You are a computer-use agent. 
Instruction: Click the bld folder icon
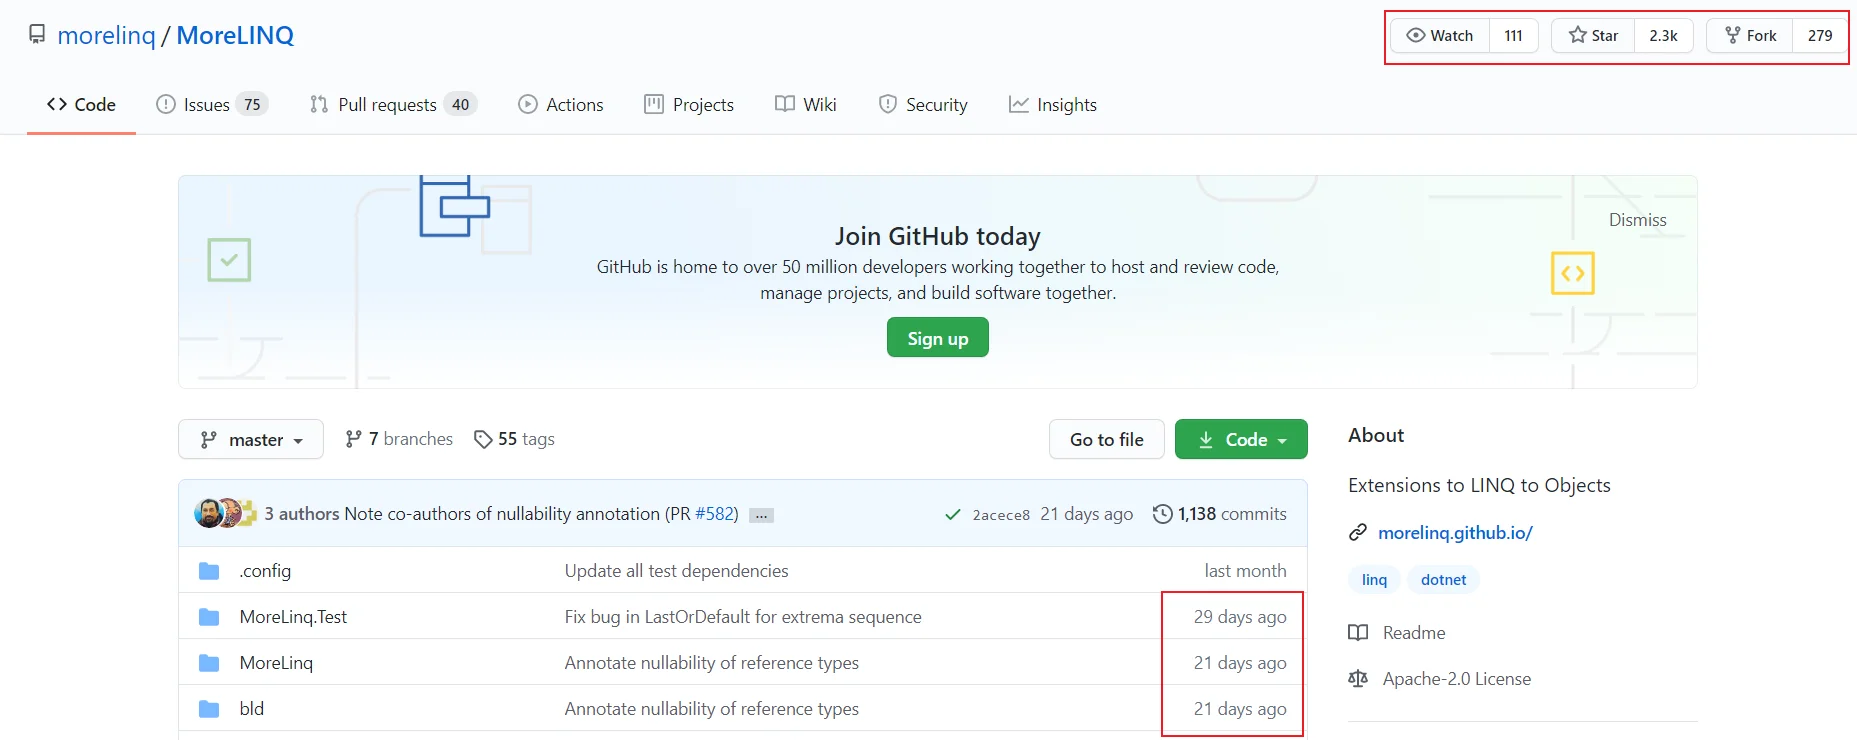pyautogui.click(x=209, y=709)
